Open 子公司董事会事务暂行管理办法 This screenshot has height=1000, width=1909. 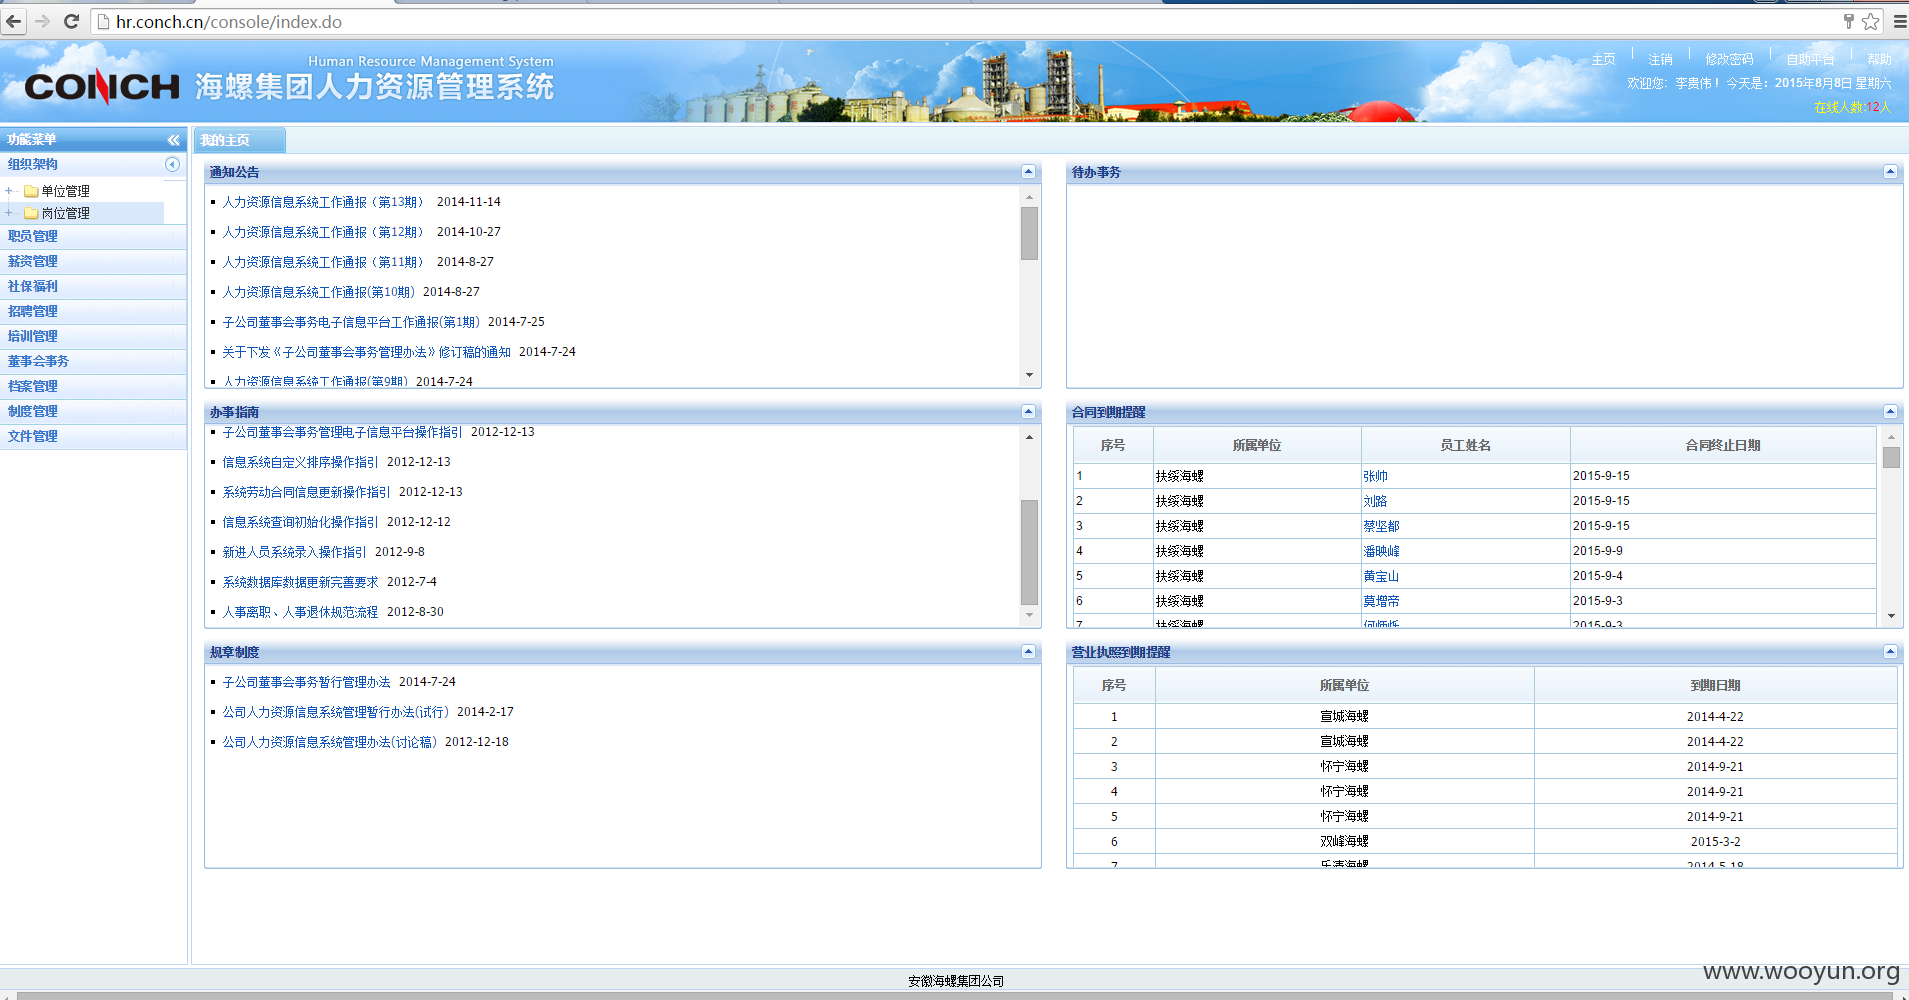point(306,682)
